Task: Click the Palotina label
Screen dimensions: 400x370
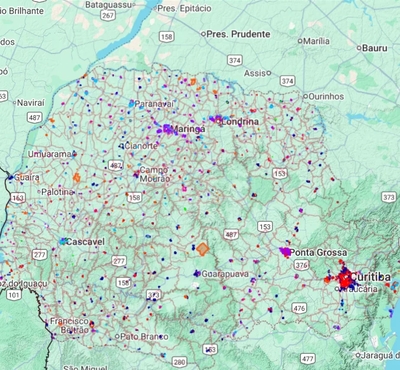Action: tap(57, 192)
